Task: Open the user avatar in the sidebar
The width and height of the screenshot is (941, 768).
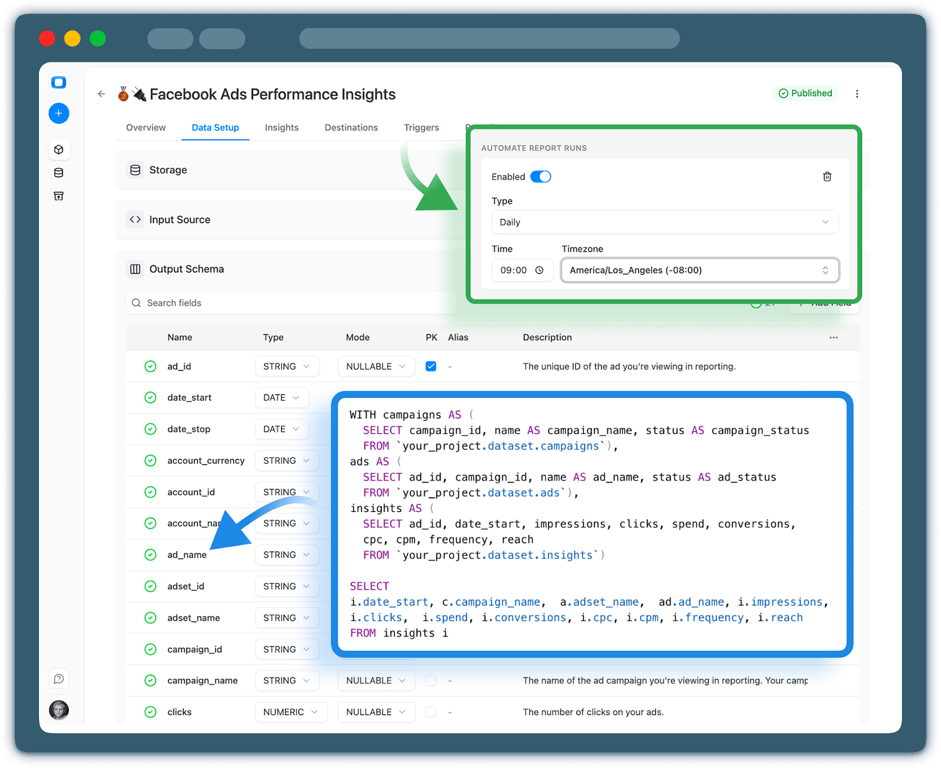Action: click(x=59, y=710)
